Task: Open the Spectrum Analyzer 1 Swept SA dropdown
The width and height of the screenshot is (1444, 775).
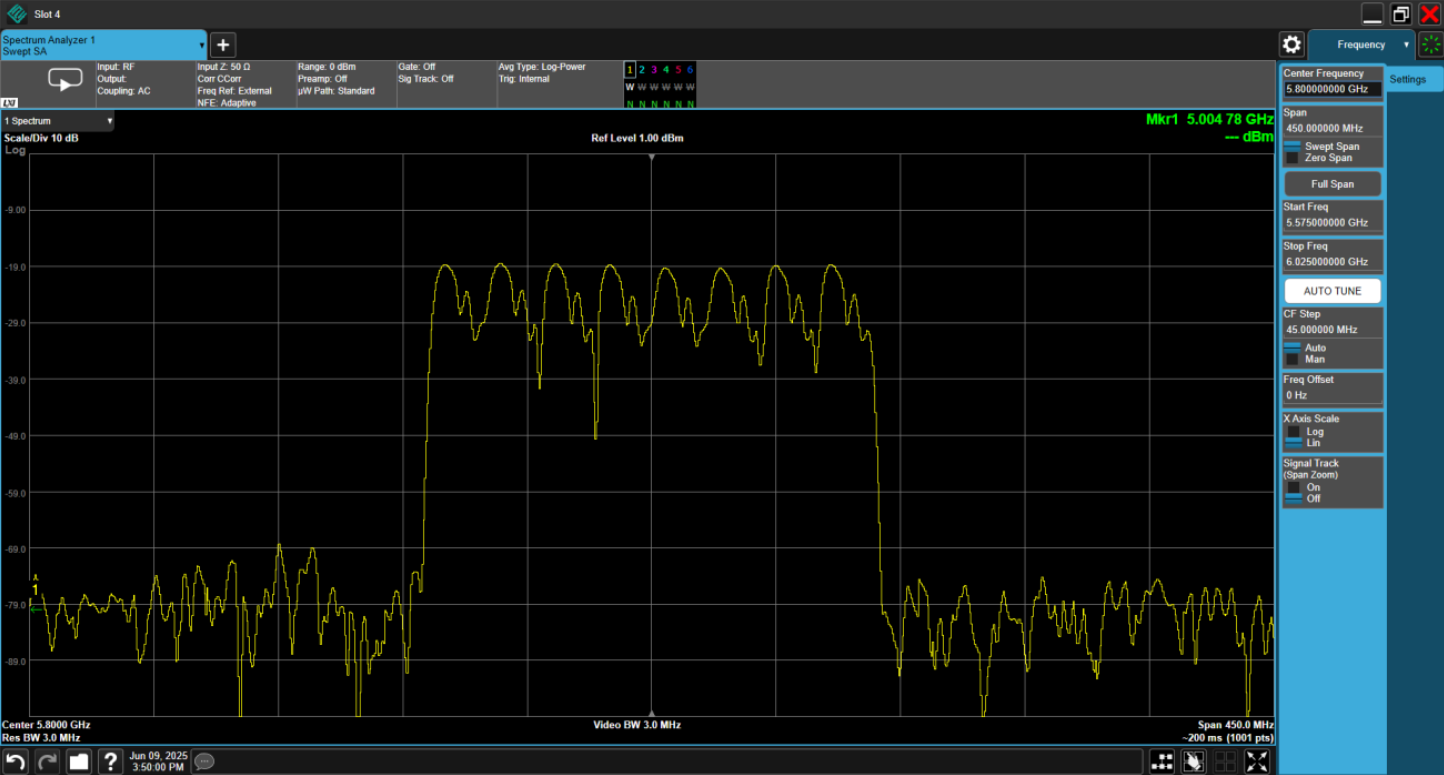Action: (x=104, y=45)
